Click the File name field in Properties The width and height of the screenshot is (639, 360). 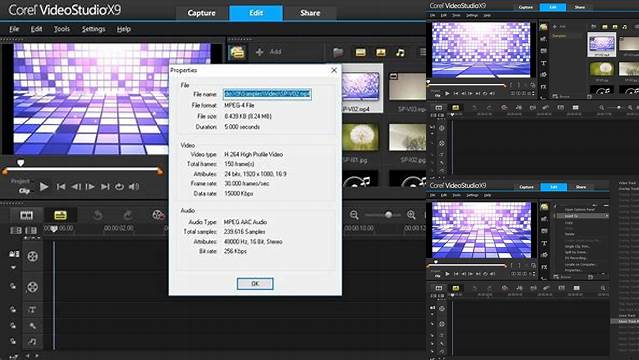pos(267,94)
